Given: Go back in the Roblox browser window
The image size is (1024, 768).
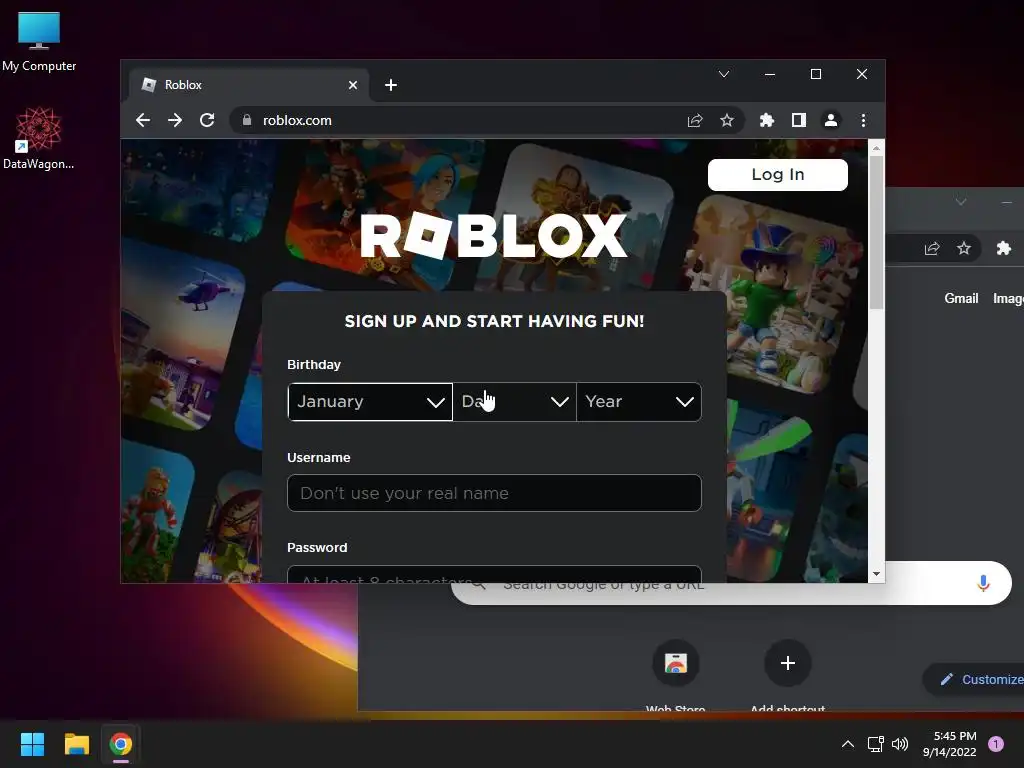Looking at the screenshot, I should pos(143,120).
